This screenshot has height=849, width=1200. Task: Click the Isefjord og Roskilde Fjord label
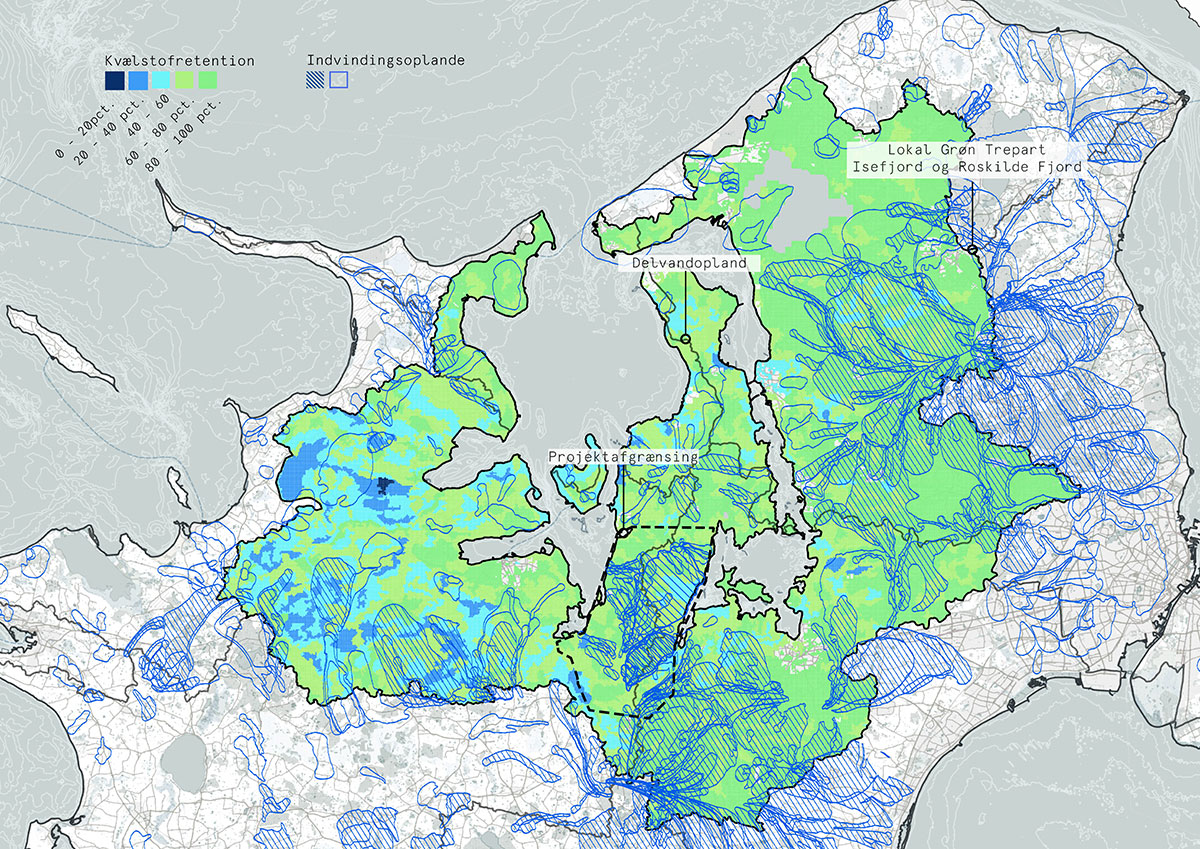(x=965, y=167)
